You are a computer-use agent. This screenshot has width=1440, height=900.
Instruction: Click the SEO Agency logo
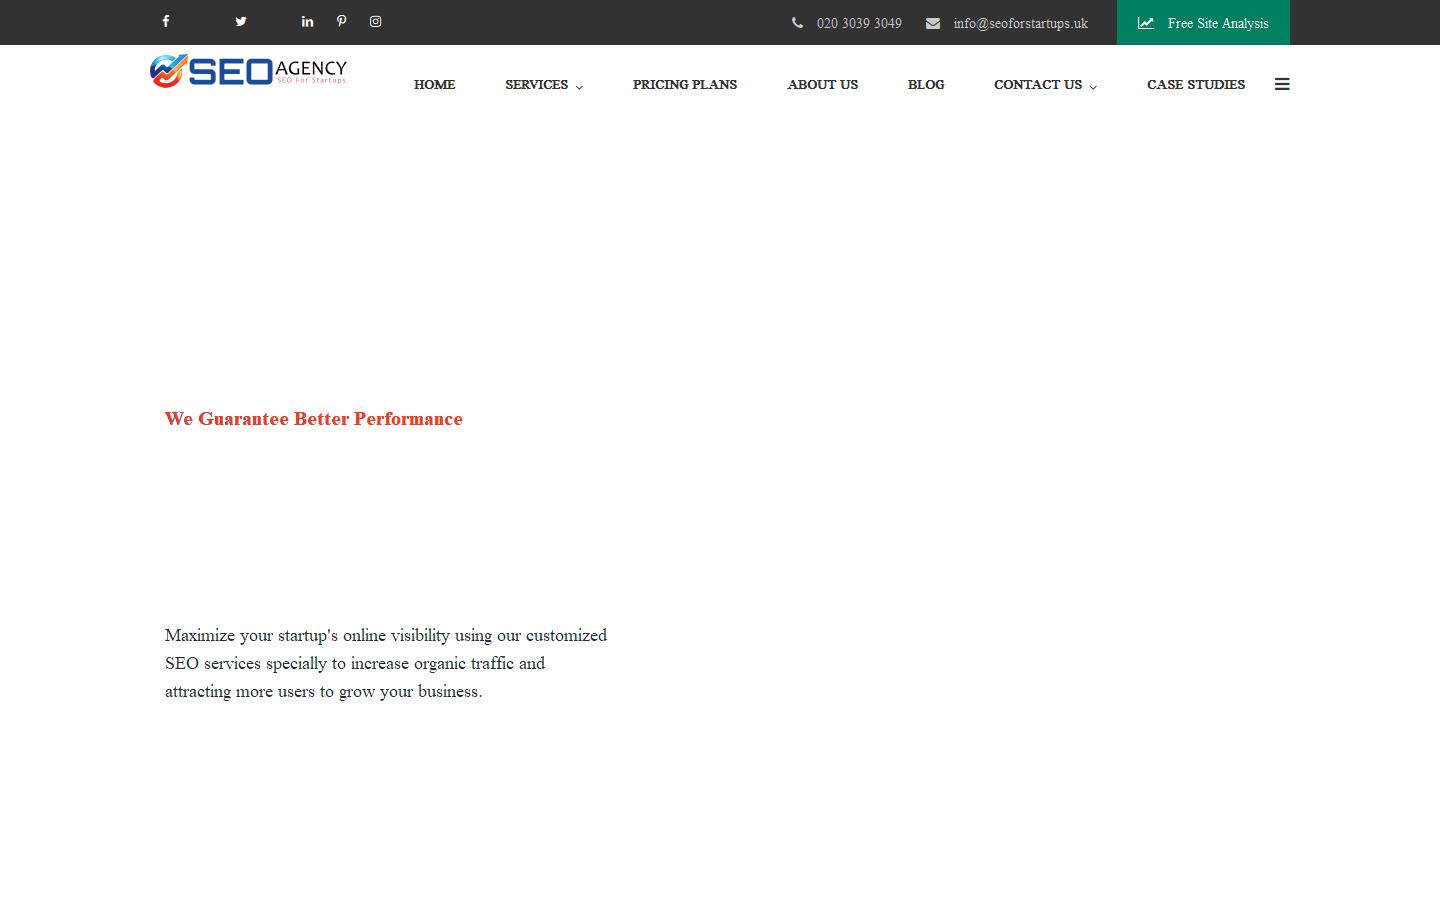[247, 70]
